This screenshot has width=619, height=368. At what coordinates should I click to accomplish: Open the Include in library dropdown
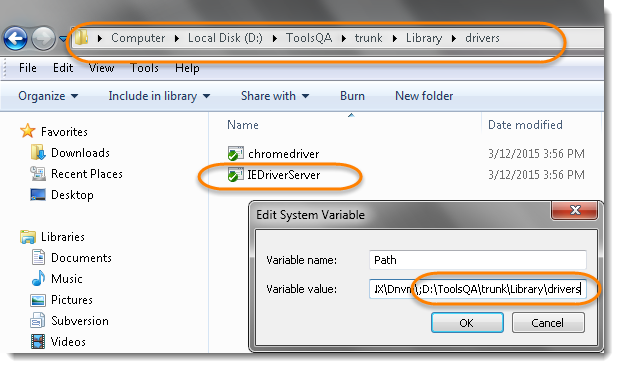pyautogui.click(x=159, y=96)
